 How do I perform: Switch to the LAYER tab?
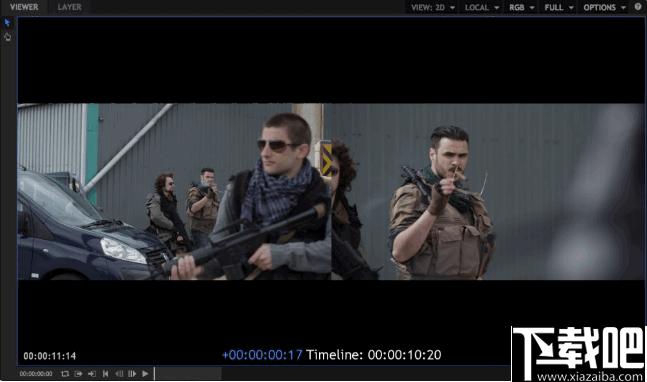[x=69, y=7]
